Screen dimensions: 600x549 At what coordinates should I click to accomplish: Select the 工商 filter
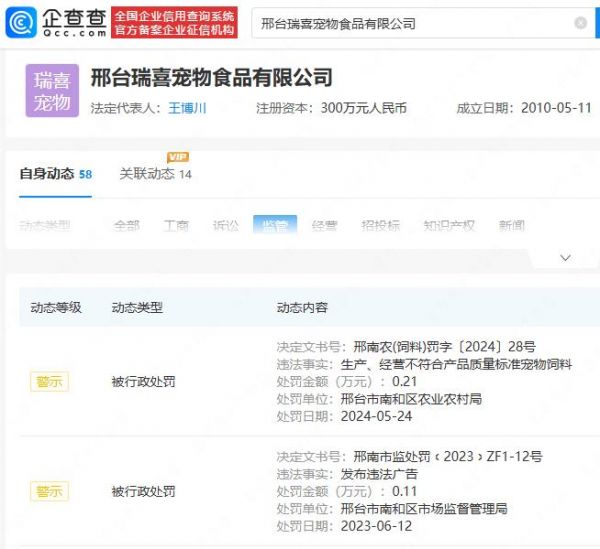coord(176,225)
